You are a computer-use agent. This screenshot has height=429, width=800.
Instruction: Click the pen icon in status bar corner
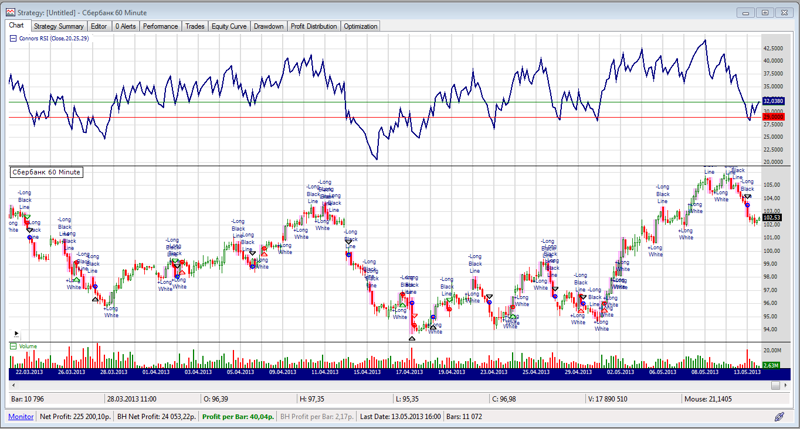pyautogui.click(x=779, y=415)
